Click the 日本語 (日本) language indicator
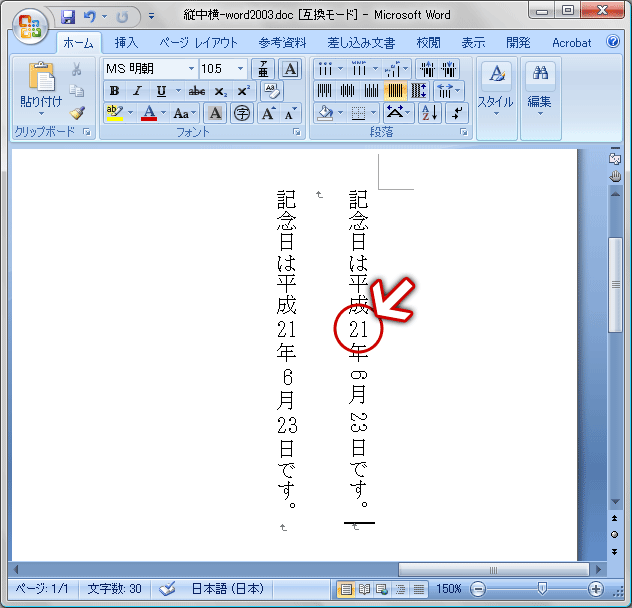Image resolution: width=632 pixels, height=608 pixels. [x=227, y=589]
